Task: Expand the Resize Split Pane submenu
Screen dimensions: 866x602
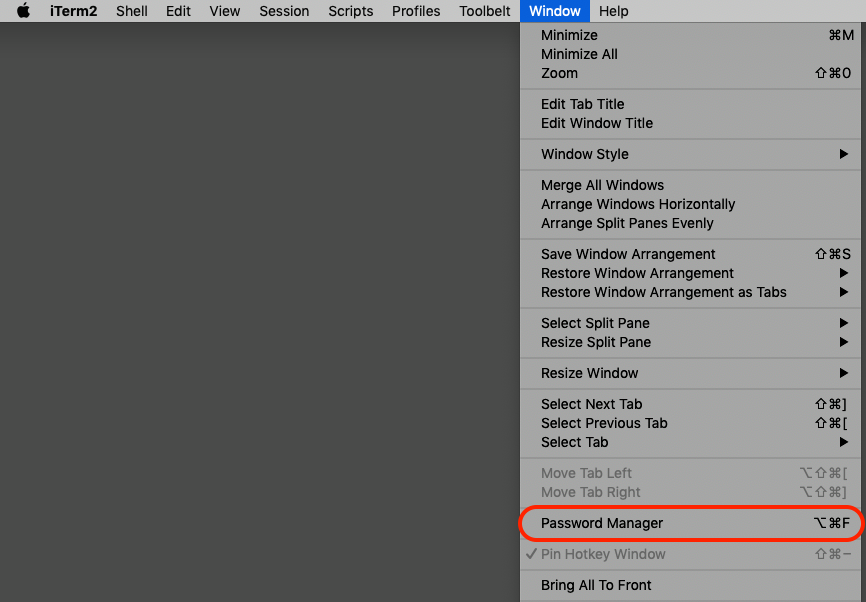Action: pyautogui.click(x=690, y=342)
